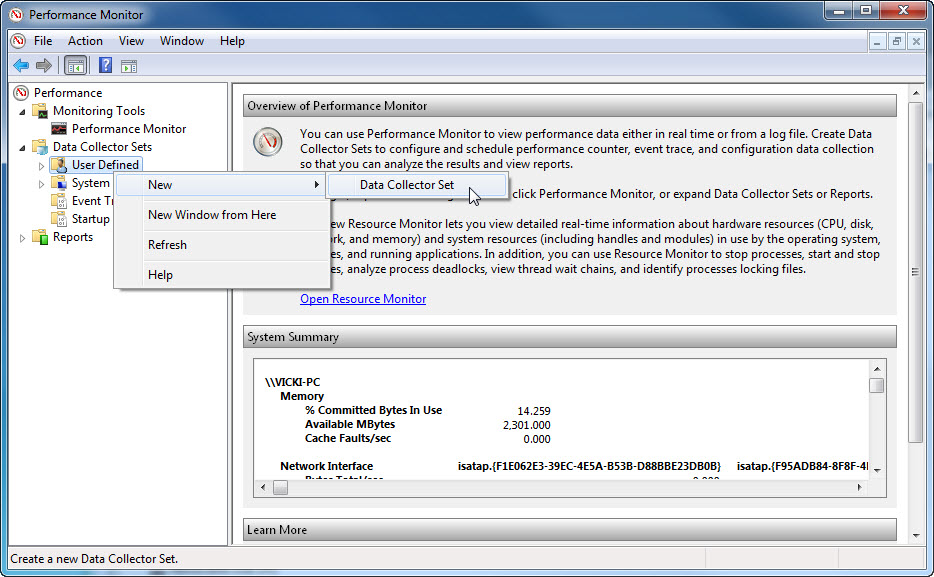This screenshot has height=577, width=934.
Task: Click the Reports folder icon
Action: [x=40, y=236]
